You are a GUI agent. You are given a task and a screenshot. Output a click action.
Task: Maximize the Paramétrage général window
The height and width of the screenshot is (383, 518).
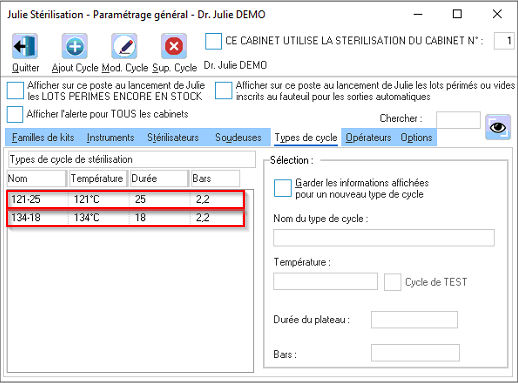457,14
